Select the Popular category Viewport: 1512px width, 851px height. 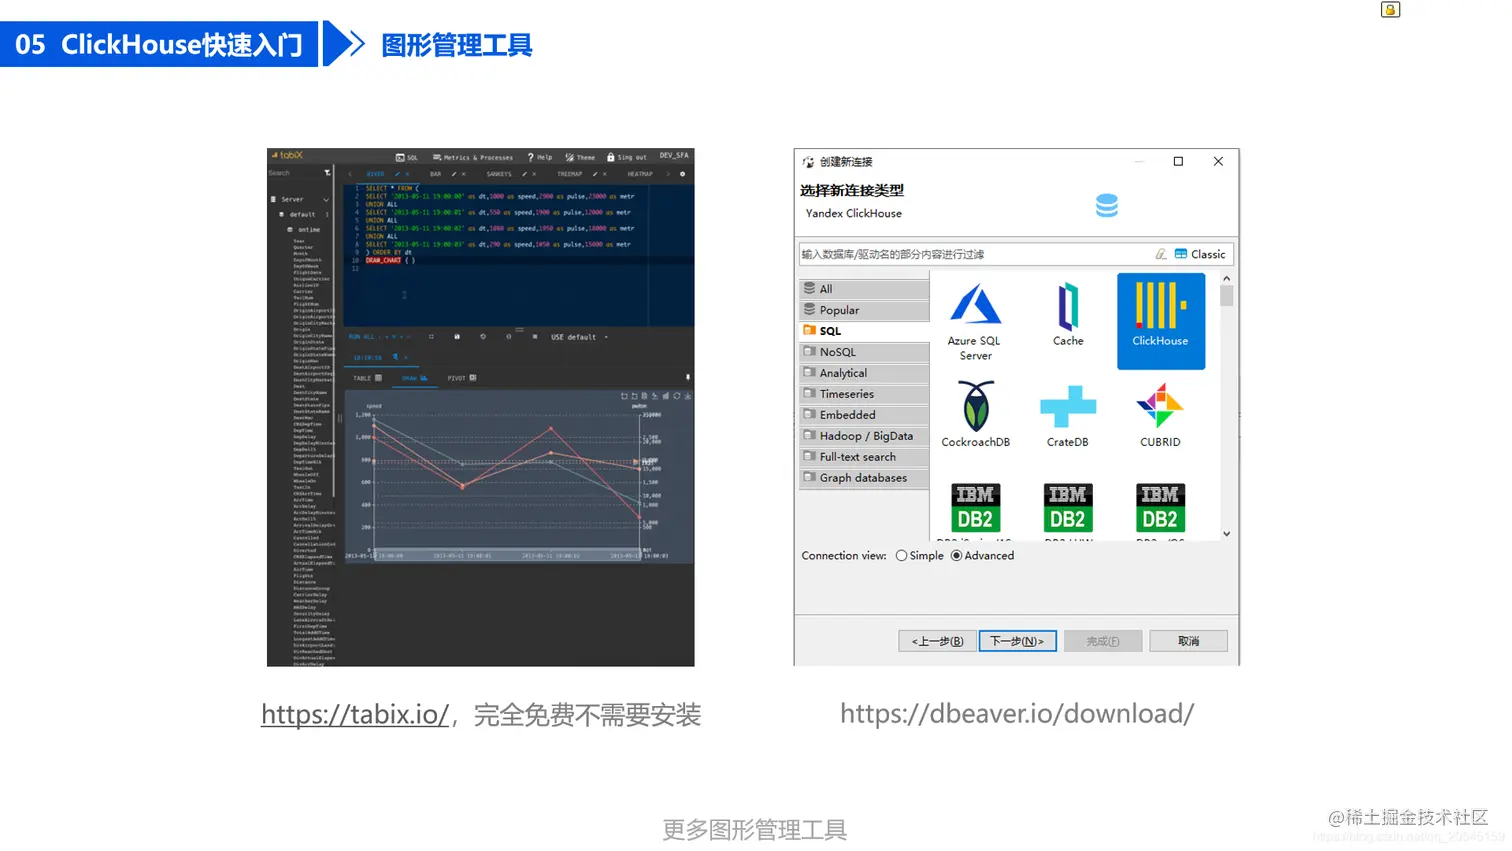point(864,310)
